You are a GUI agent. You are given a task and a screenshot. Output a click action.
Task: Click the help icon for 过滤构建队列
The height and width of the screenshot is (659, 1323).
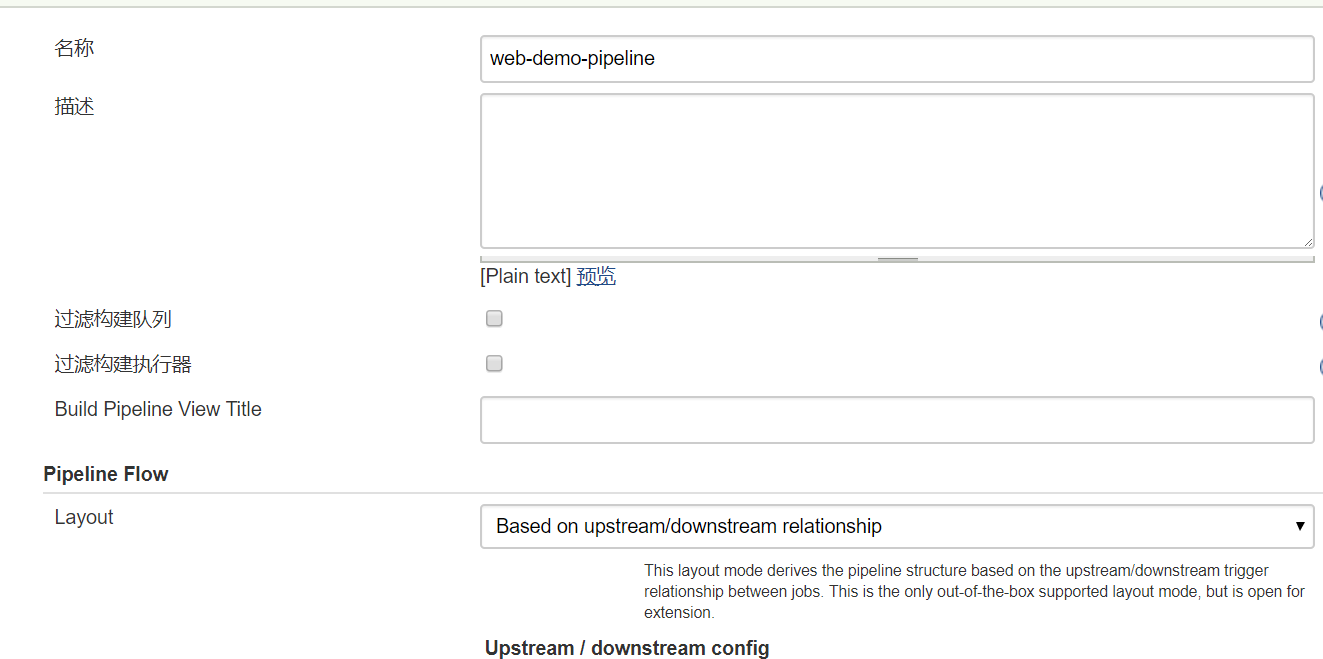1321,322
